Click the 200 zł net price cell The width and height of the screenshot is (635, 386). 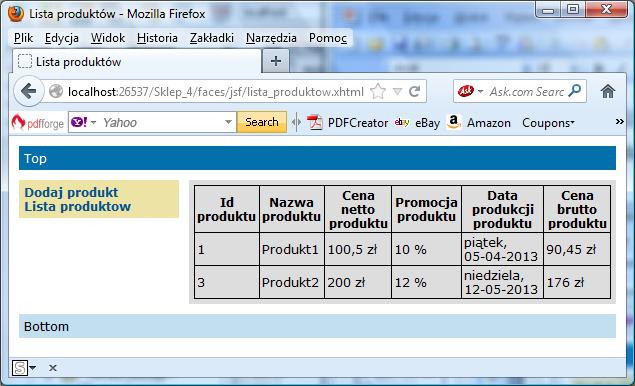point(358,282)
